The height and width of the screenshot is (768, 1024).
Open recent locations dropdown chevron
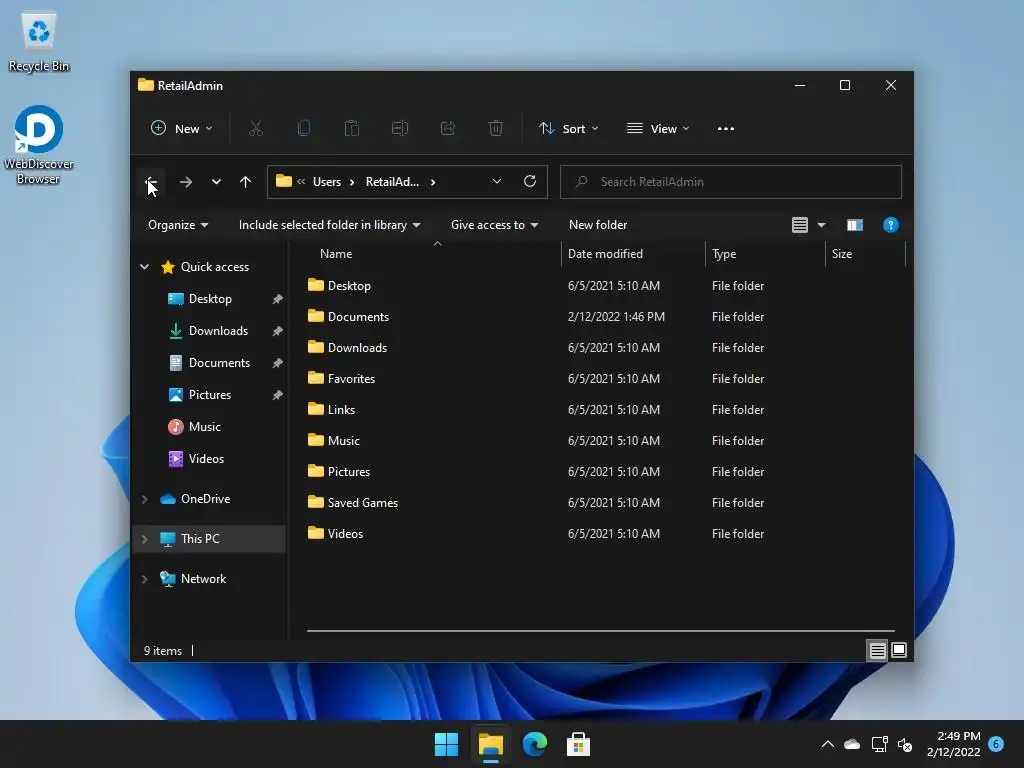[x=216, y=182]
